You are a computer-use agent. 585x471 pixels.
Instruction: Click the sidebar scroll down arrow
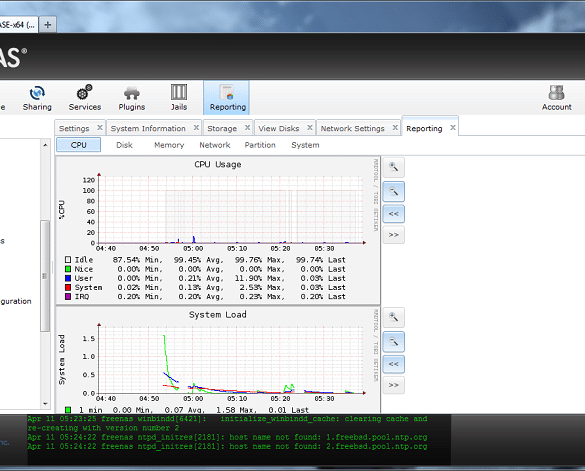(x=45, y=403)
